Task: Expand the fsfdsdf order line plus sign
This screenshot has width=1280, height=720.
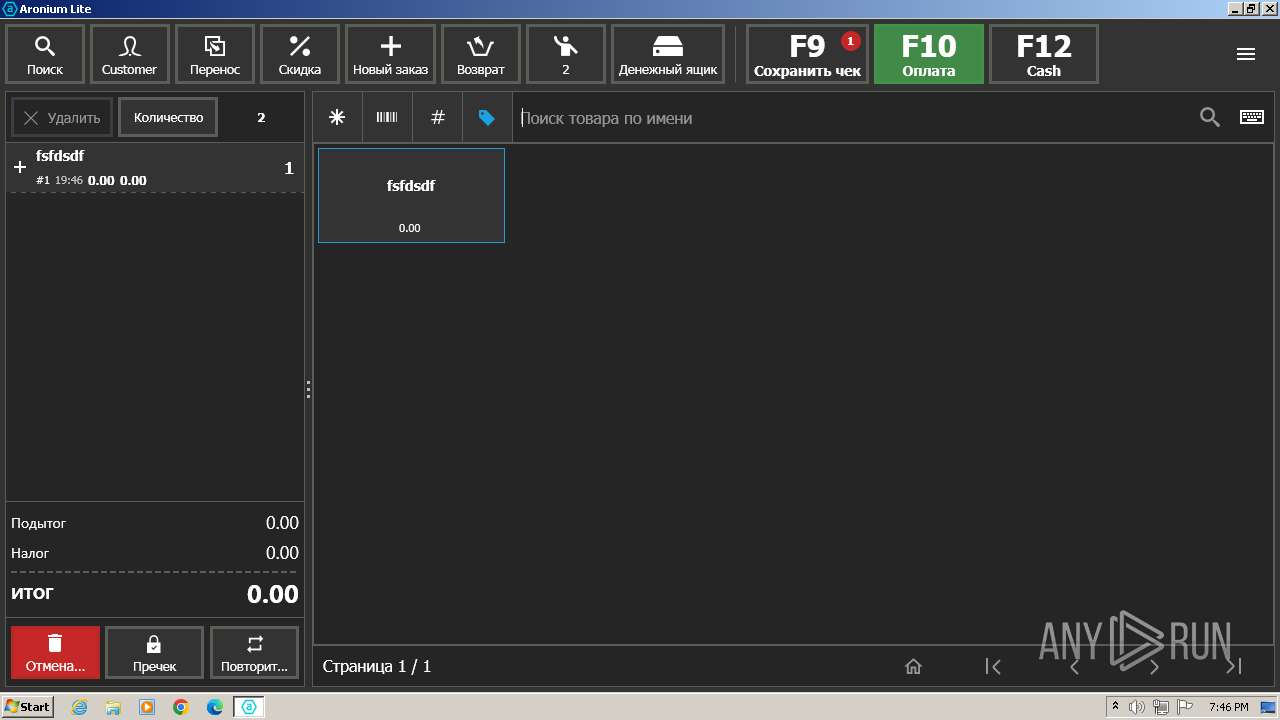Action: pyautogui.click(x=19, y=168)
